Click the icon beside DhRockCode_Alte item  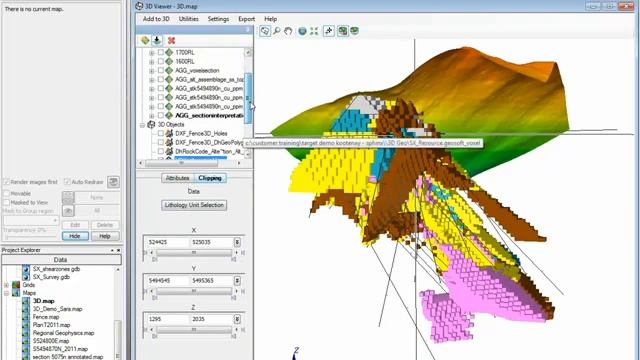169,151
